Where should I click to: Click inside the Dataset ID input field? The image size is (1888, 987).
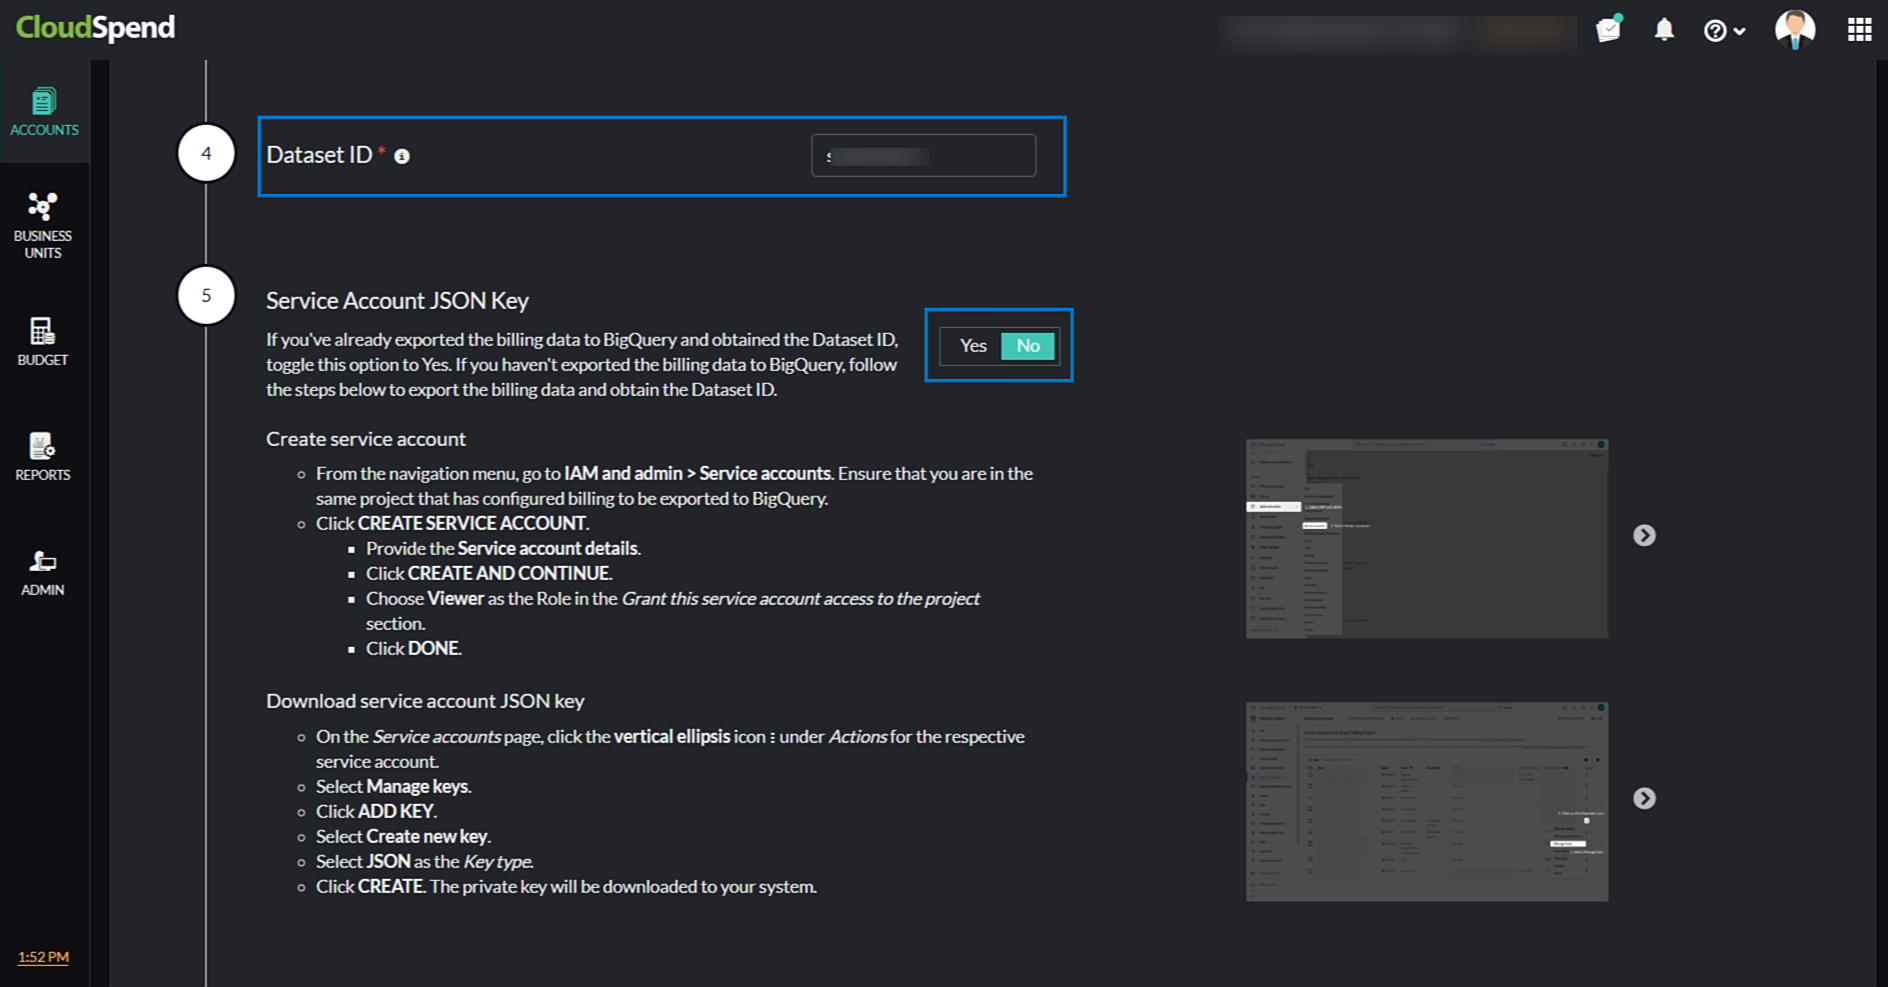point(922,155)
